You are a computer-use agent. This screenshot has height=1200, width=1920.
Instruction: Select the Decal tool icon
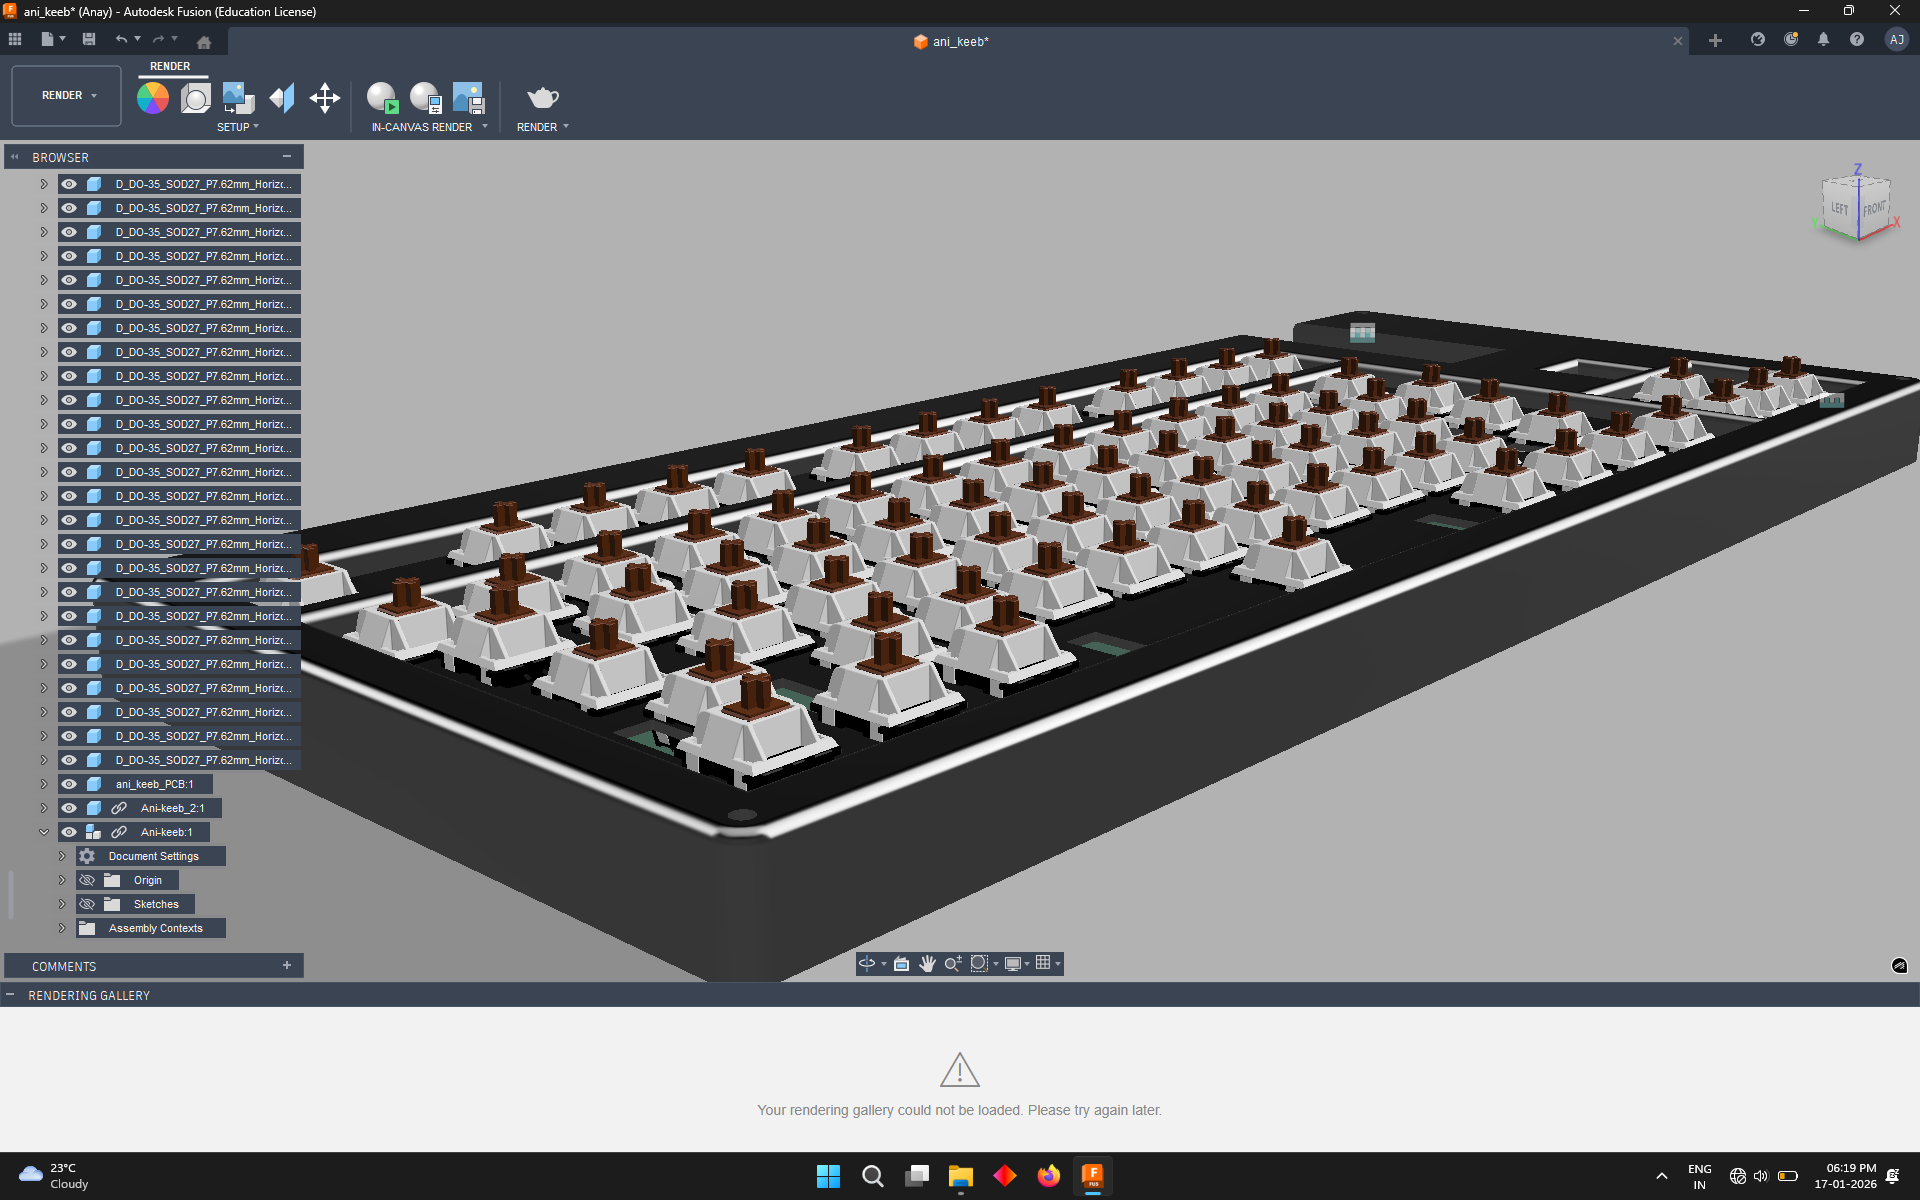(x=238, y=98)
